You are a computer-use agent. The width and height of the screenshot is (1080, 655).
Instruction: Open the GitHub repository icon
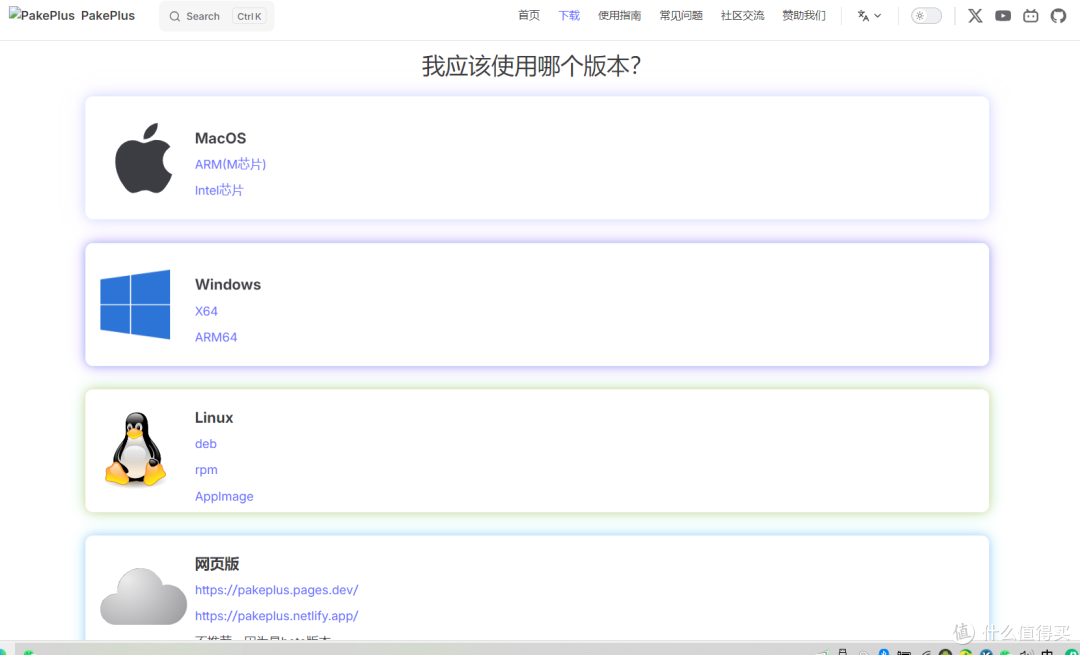coord(1058,16)
